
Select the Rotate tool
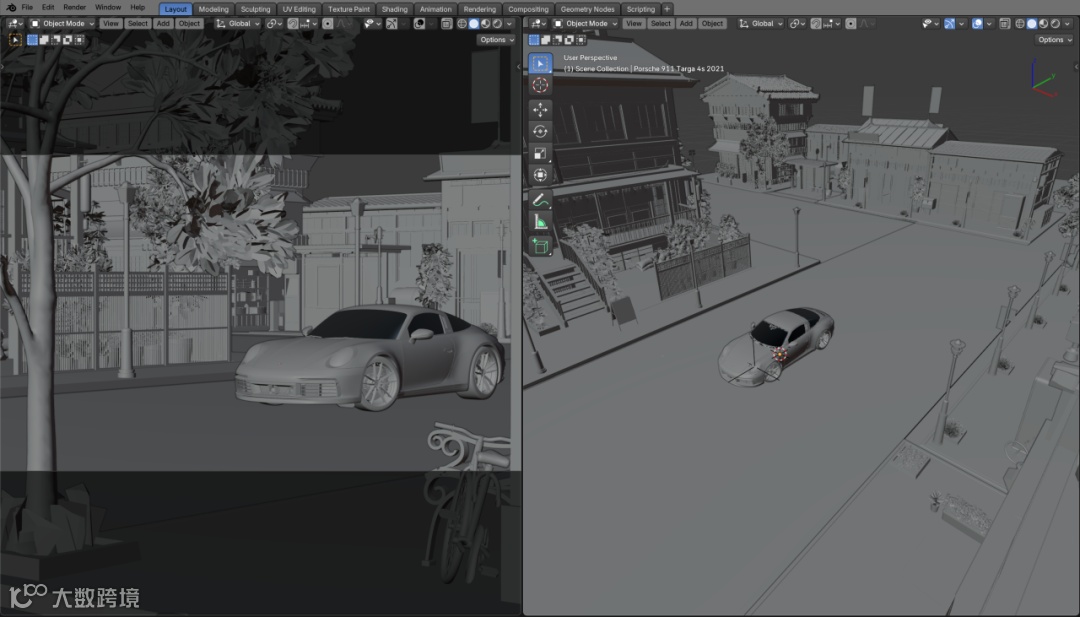point(540,131)
